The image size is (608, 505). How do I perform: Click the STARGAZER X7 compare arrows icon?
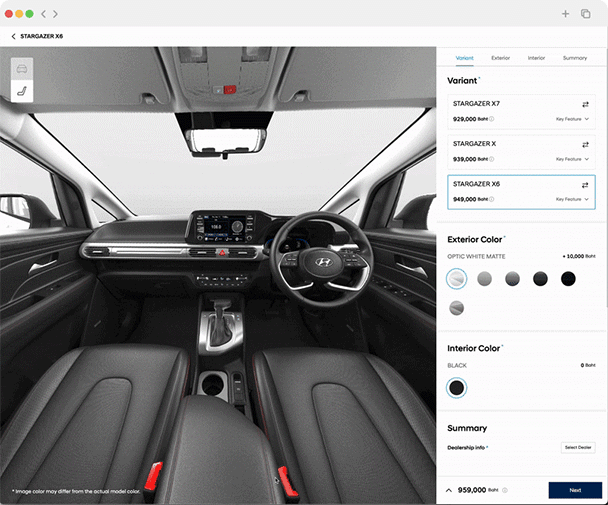pos(585,104)
